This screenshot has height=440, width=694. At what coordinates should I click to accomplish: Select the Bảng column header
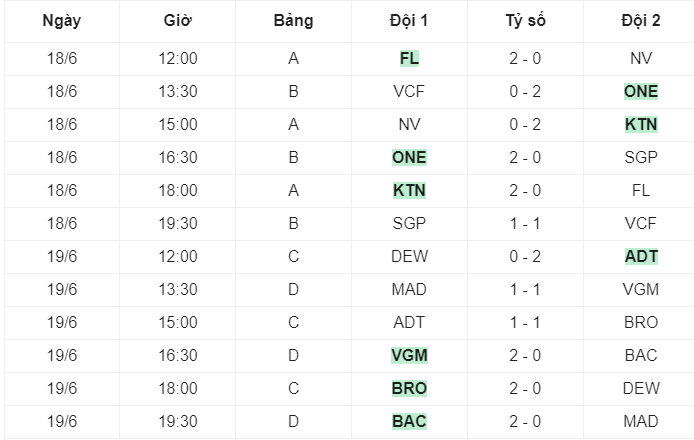click(x=293, y=21)
